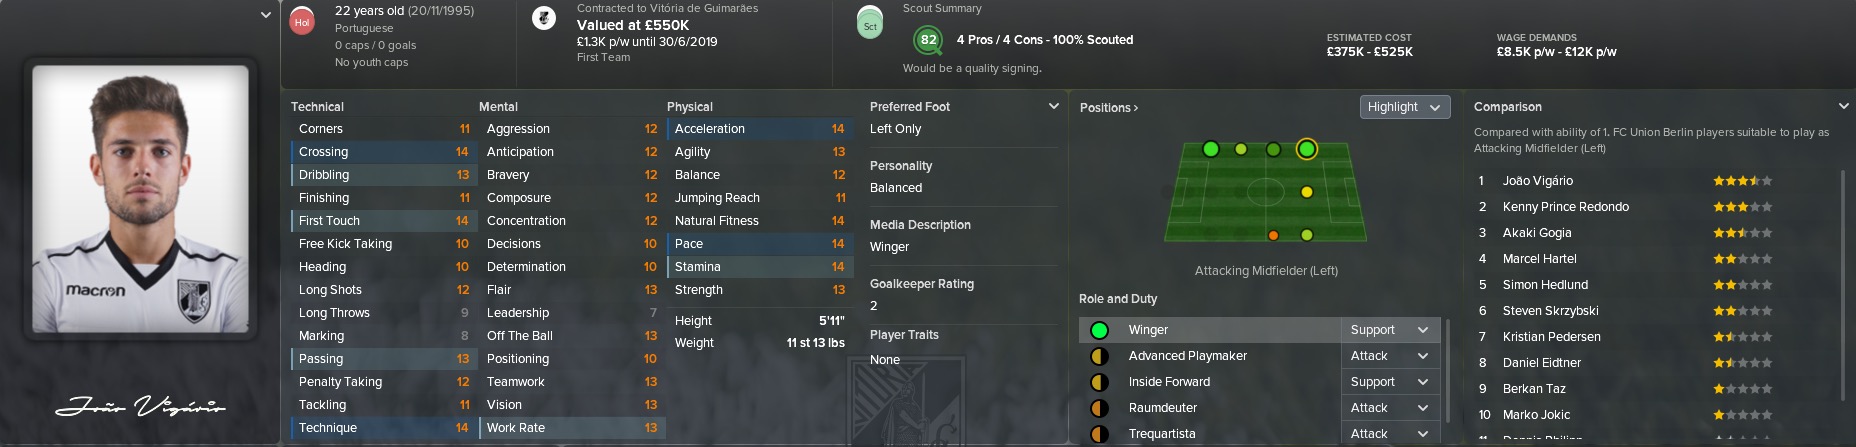The width and height of the screenshot is (1856, 447).
Task: Click the 82 scout rating circle
Action: pos(928,40)
